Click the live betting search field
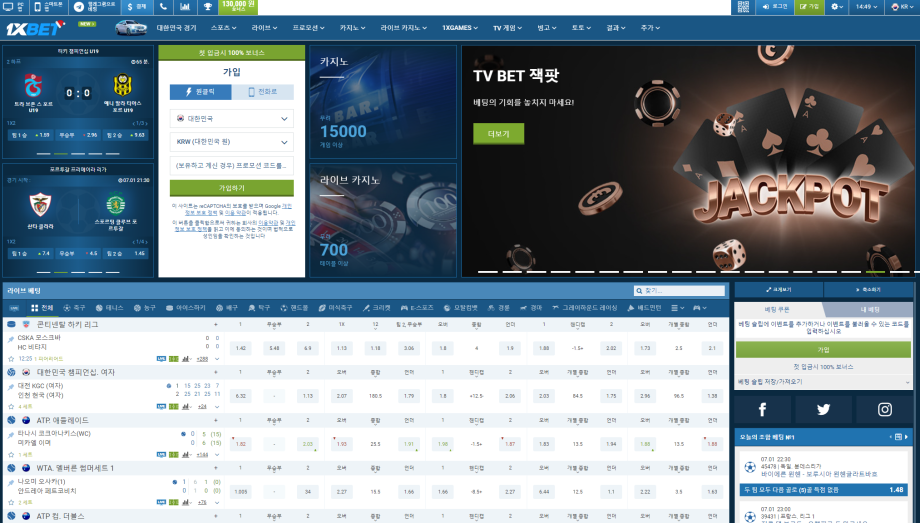The width and height of the screenshot is (920, 523). [x=679, y=291]
